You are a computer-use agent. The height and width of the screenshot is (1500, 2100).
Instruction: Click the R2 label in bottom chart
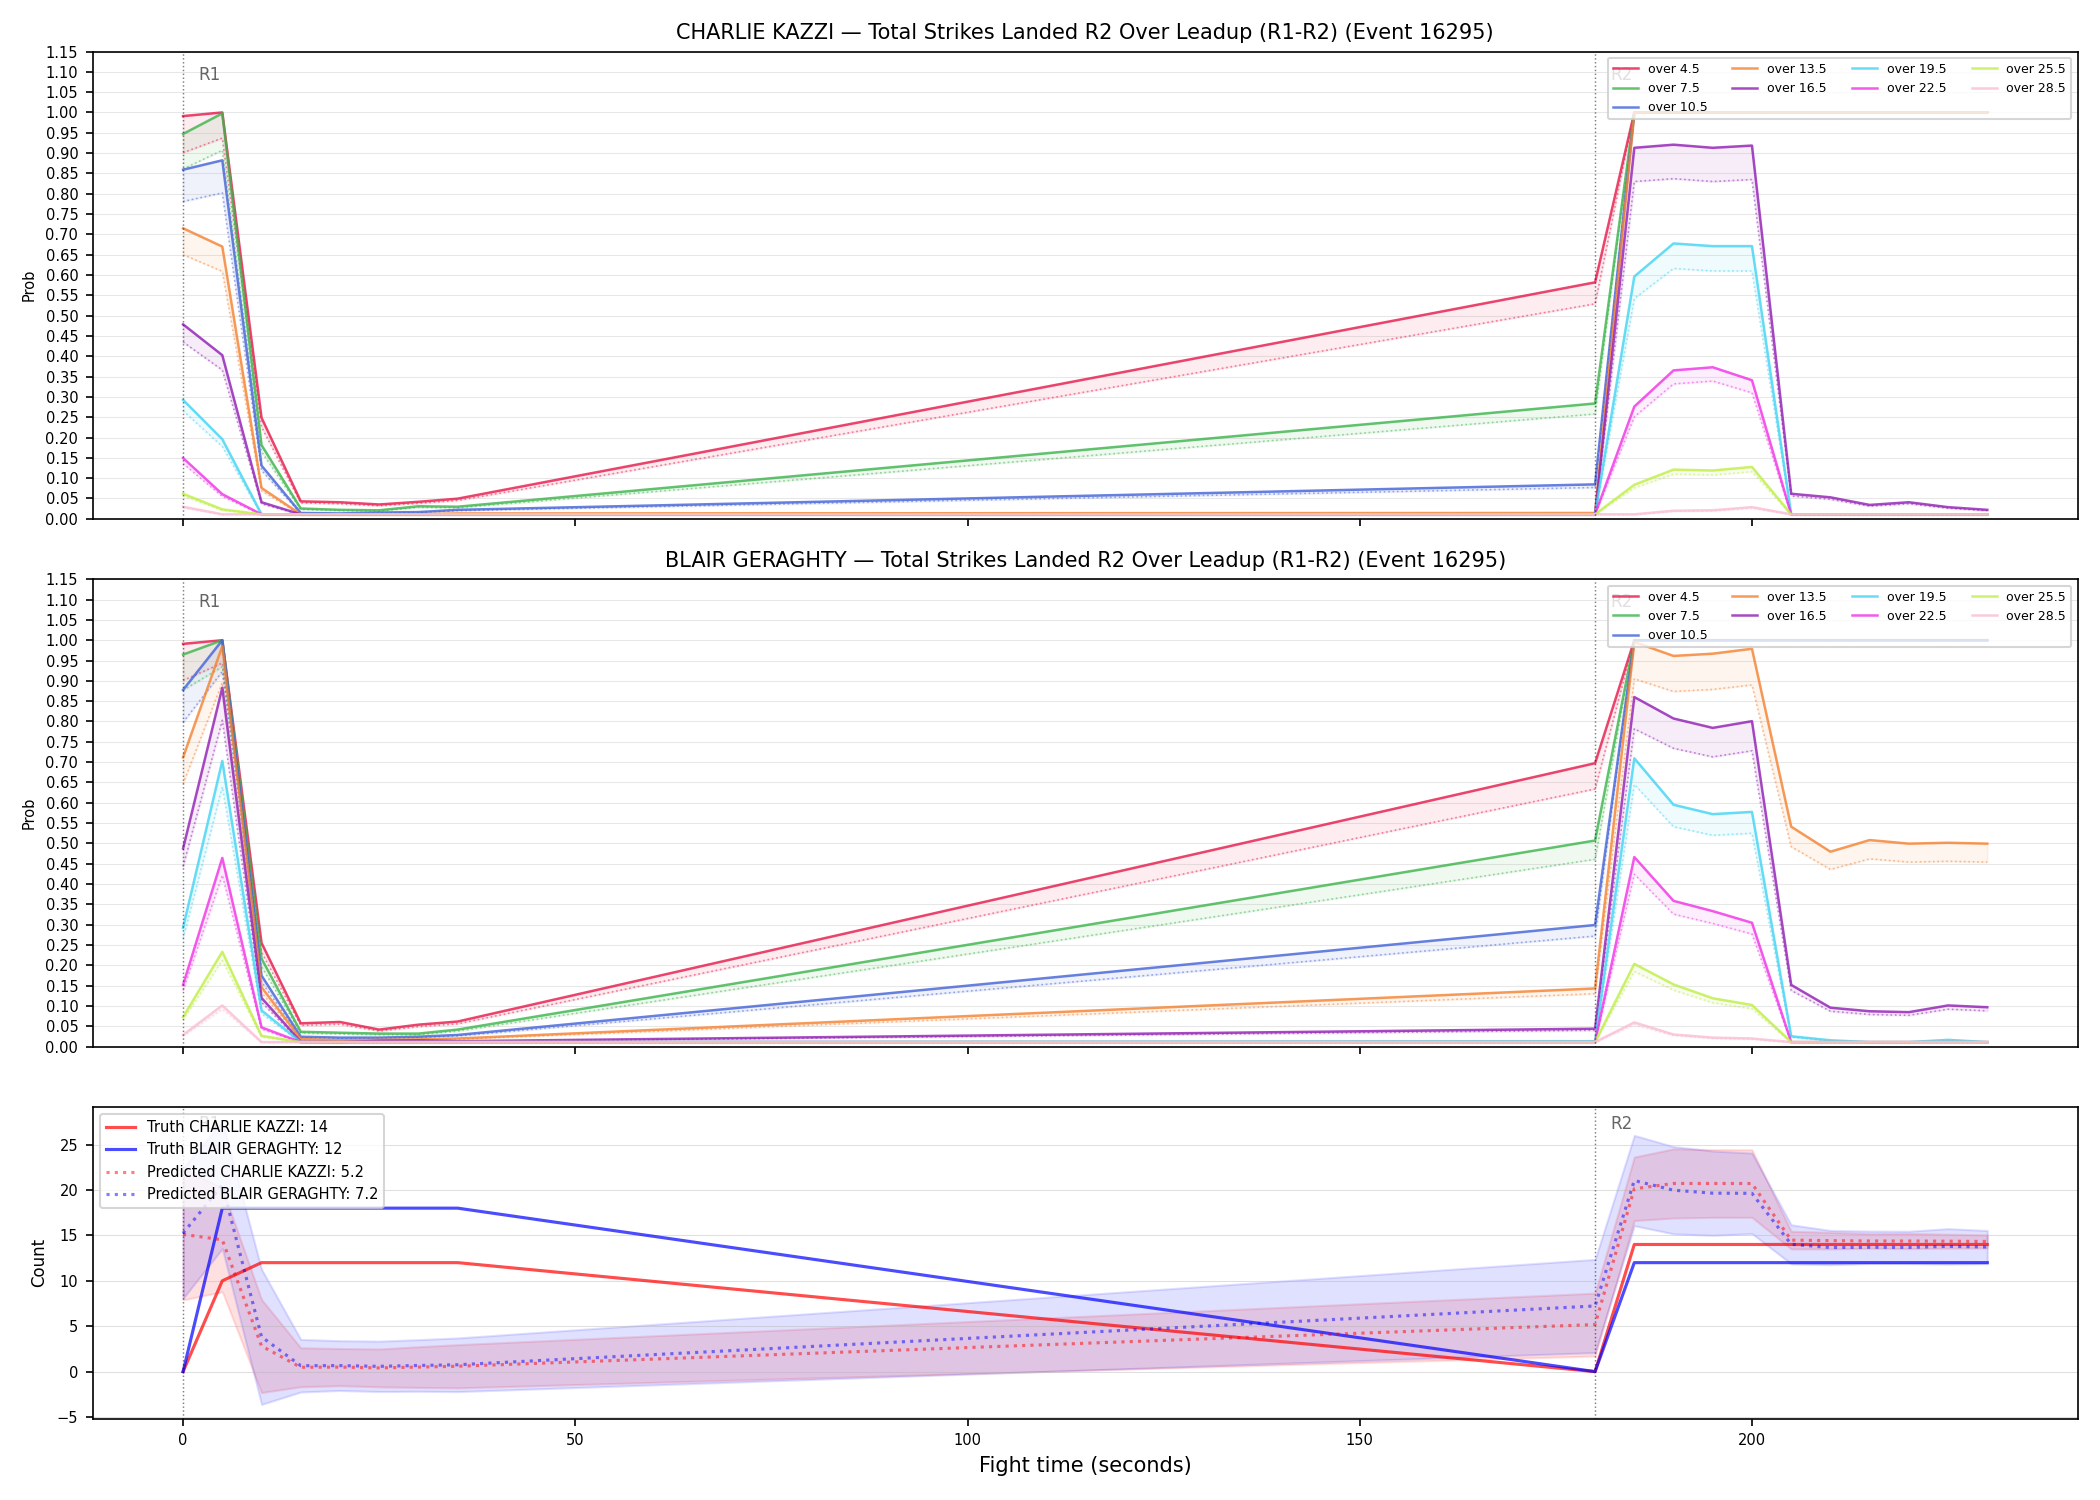point(1621,1123)
